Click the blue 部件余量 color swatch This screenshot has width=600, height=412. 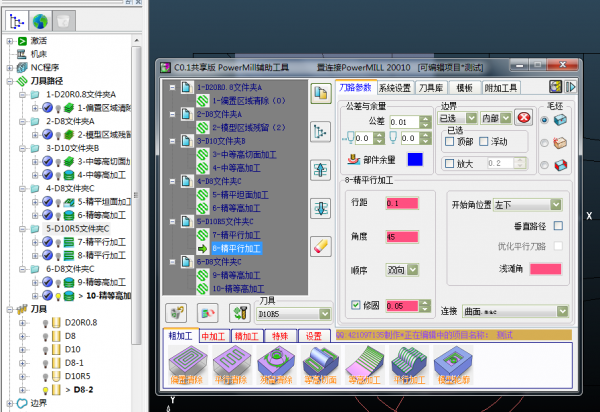414,159
